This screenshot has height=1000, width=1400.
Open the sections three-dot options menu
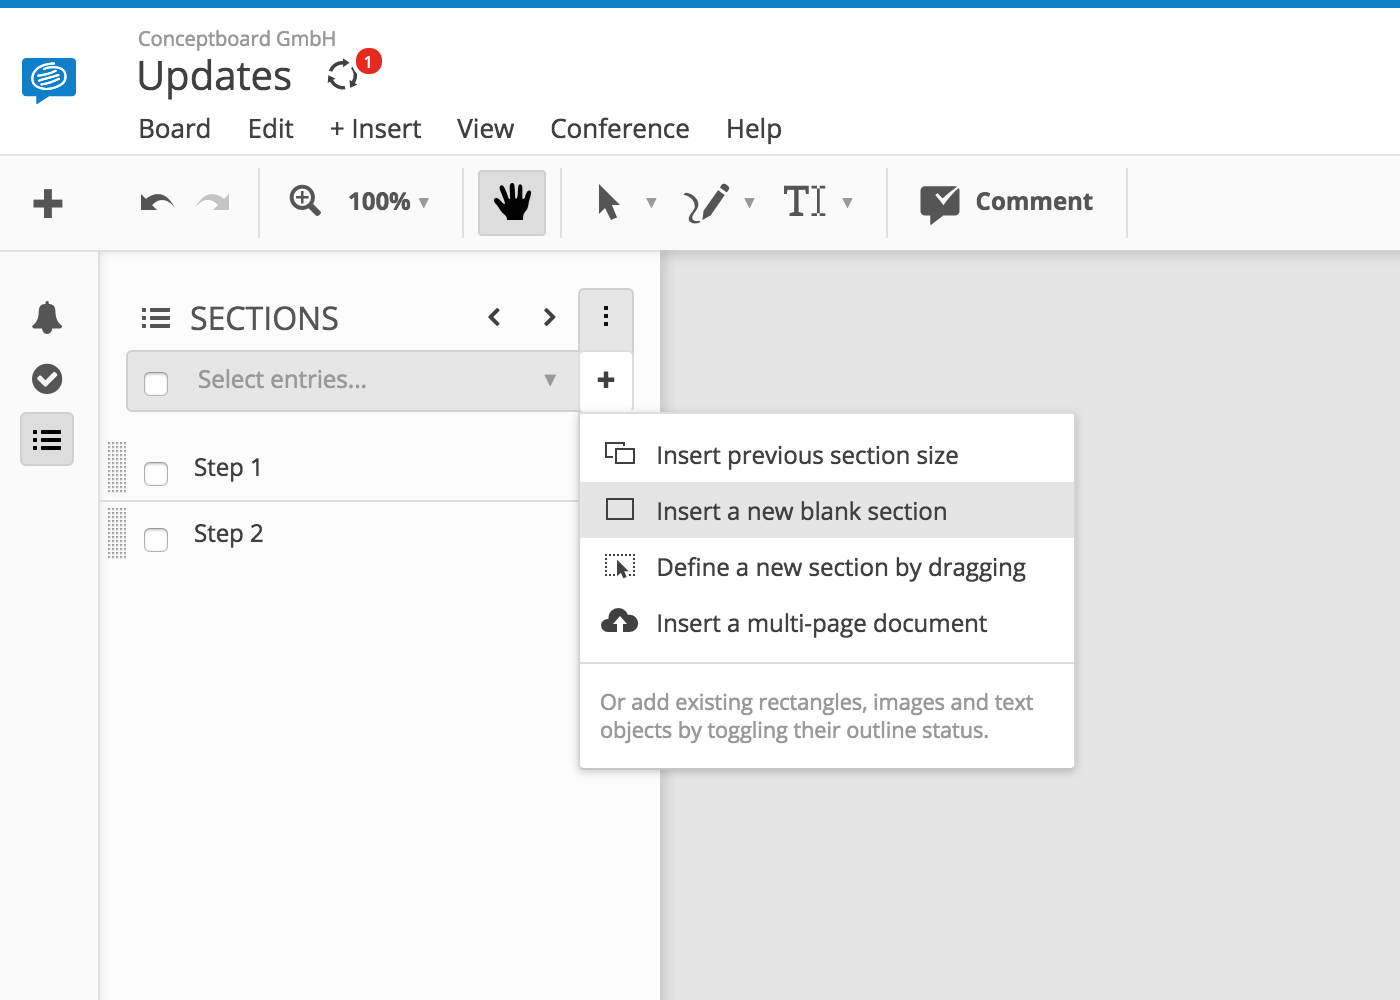tap(606, 317)
